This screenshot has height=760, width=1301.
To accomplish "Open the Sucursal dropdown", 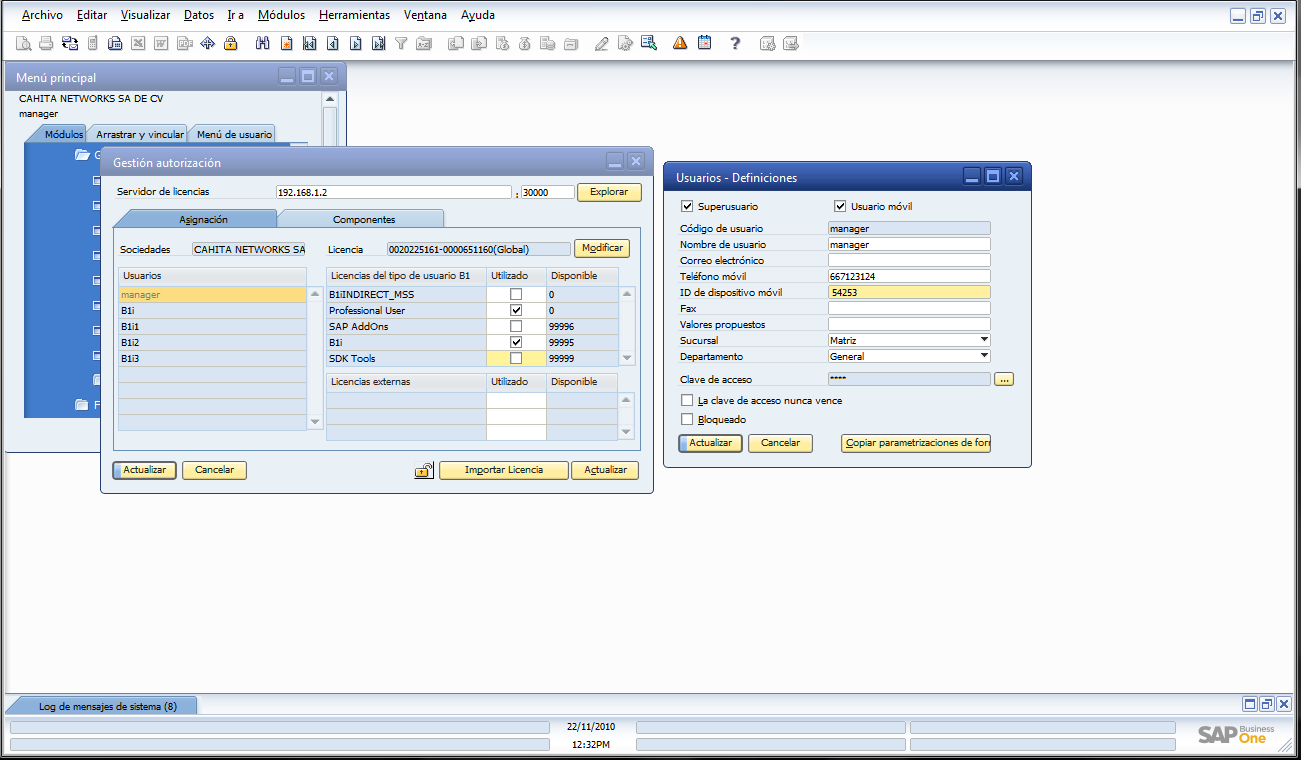I will [984, 340].
